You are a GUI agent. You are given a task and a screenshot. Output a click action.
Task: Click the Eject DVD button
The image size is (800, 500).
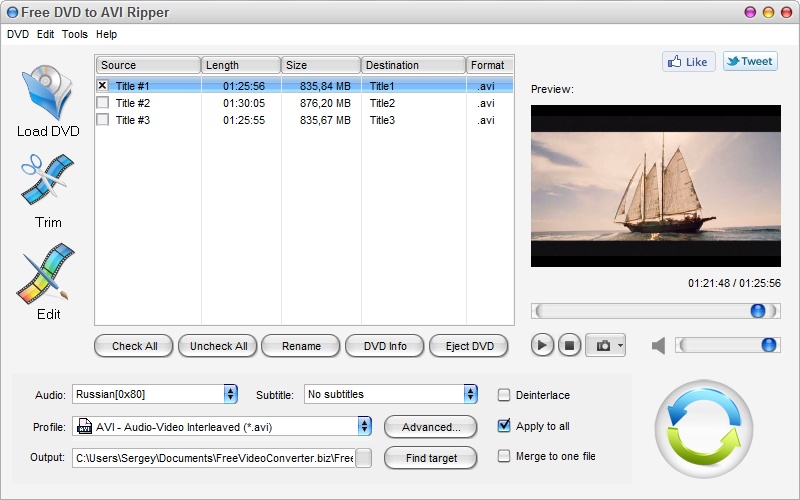pos(469,346)
